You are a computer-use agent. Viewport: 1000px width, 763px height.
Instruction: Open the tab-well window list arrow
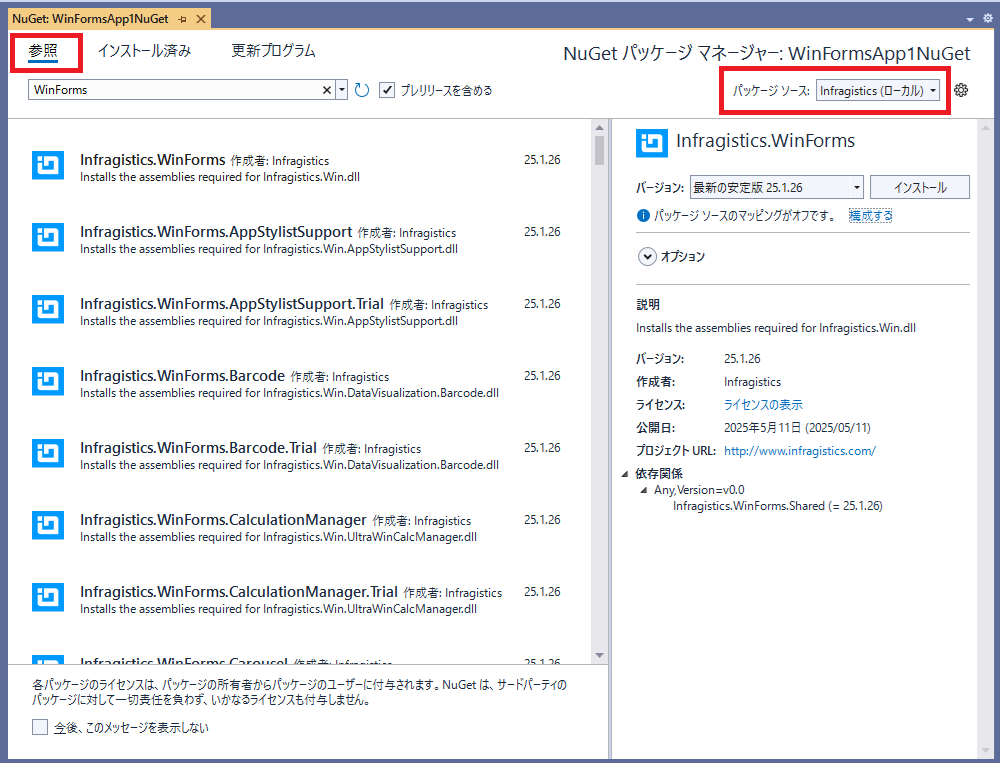[x=969, y=19]
